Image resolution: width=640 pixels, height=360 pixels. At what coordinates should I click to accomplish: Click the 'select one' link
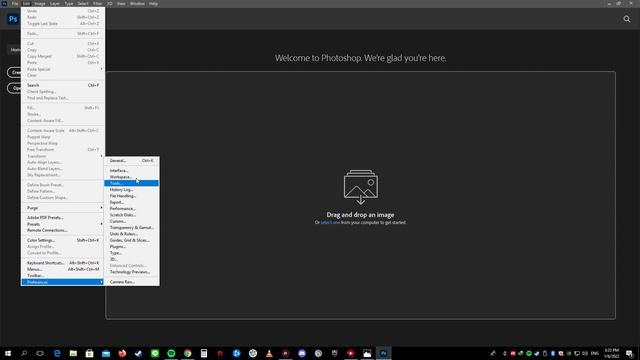point(330,222)
